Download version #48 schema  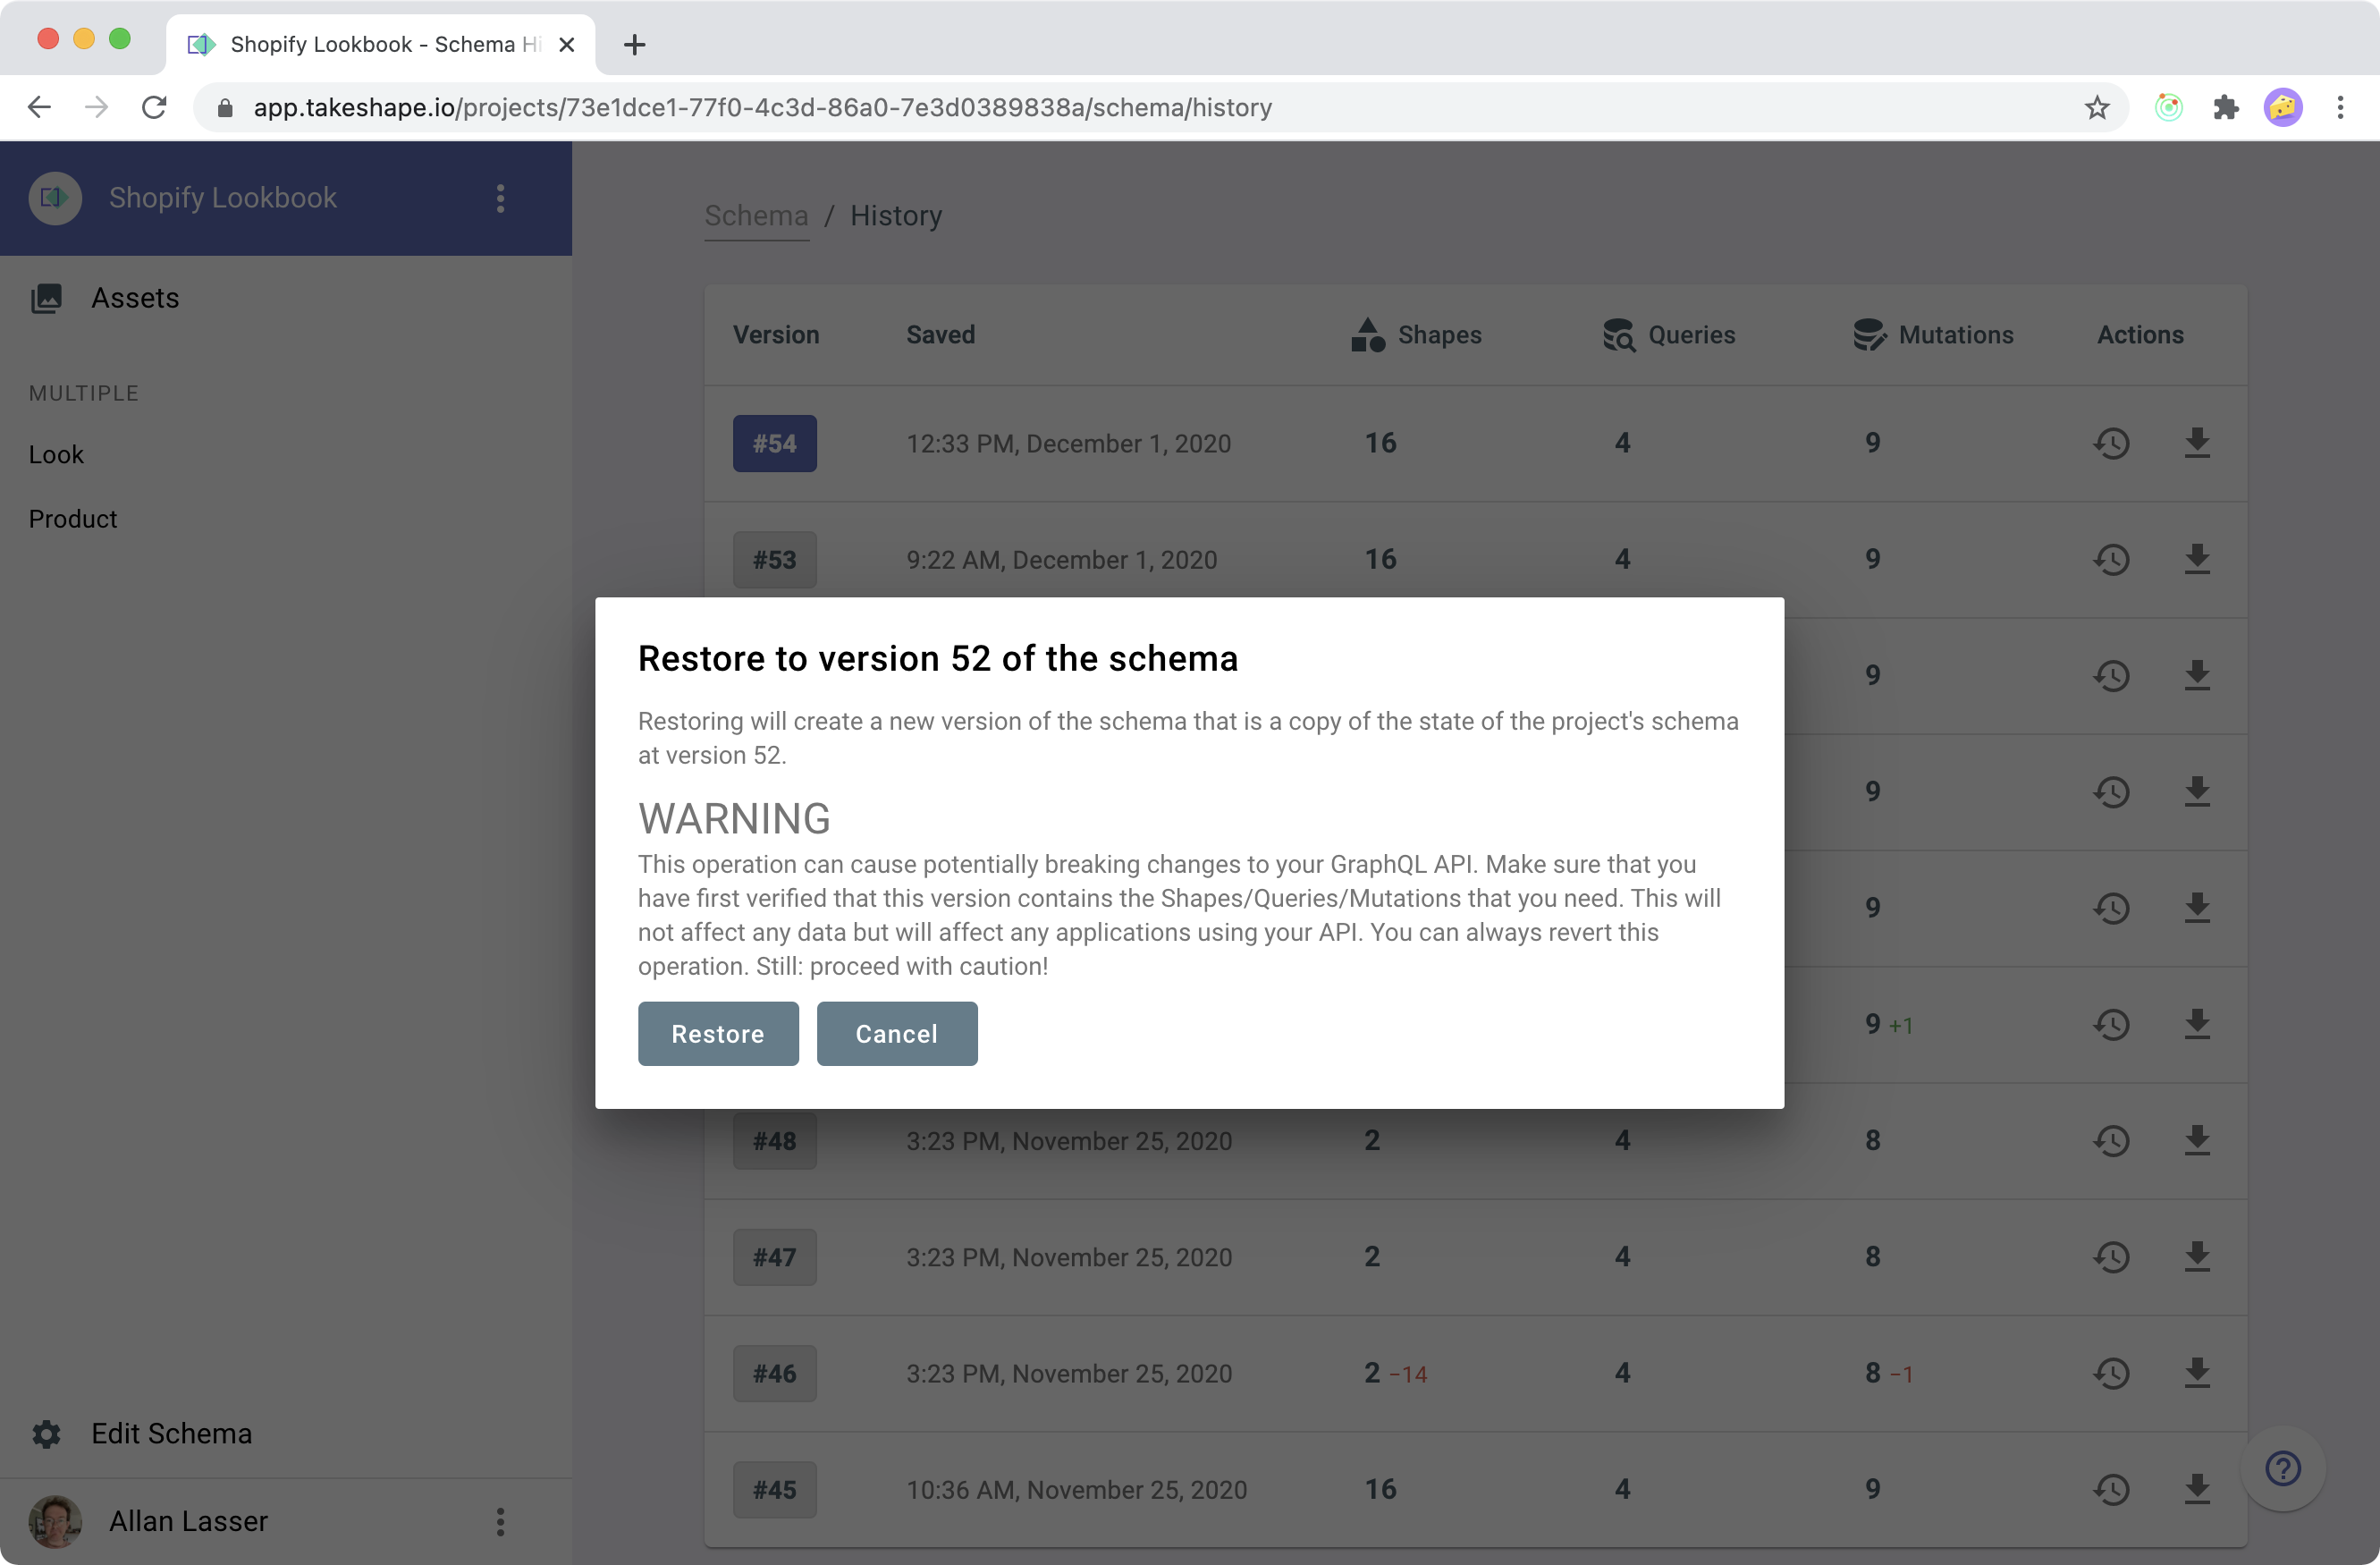[x=2197, y=1141]
